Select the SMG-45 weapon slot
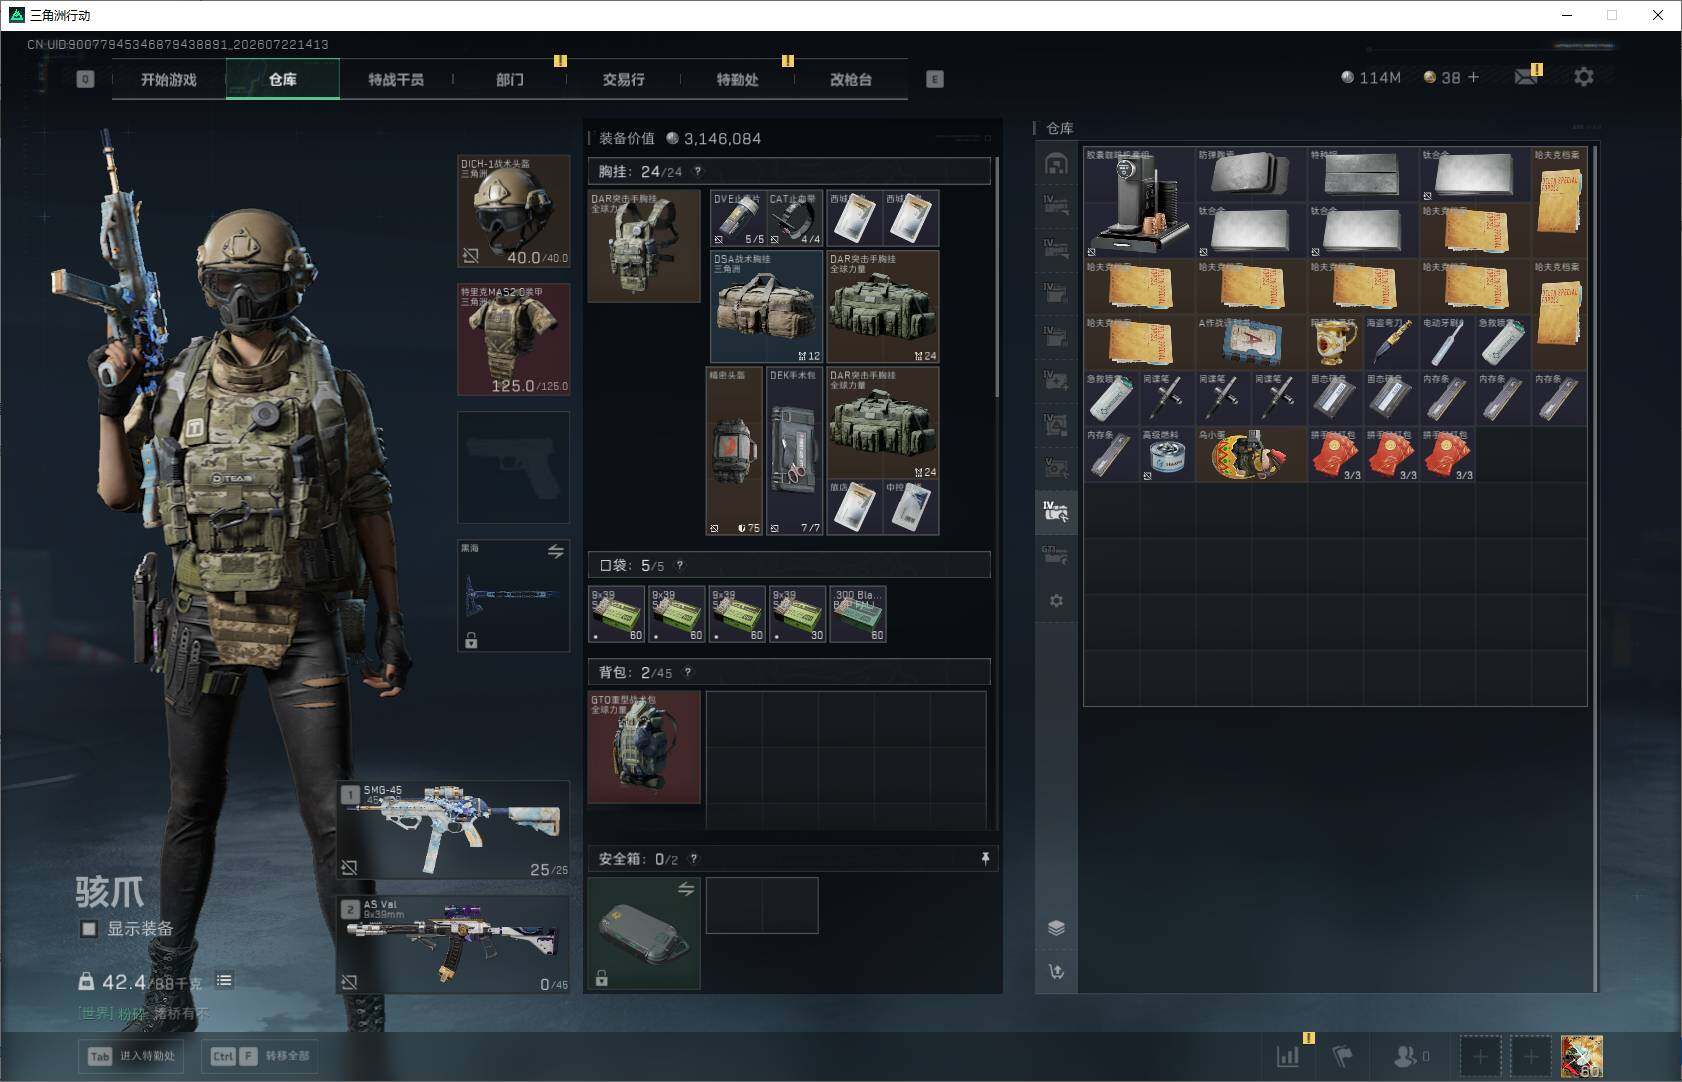Viewport: 1682px width, 1082px height. (453, 830)
